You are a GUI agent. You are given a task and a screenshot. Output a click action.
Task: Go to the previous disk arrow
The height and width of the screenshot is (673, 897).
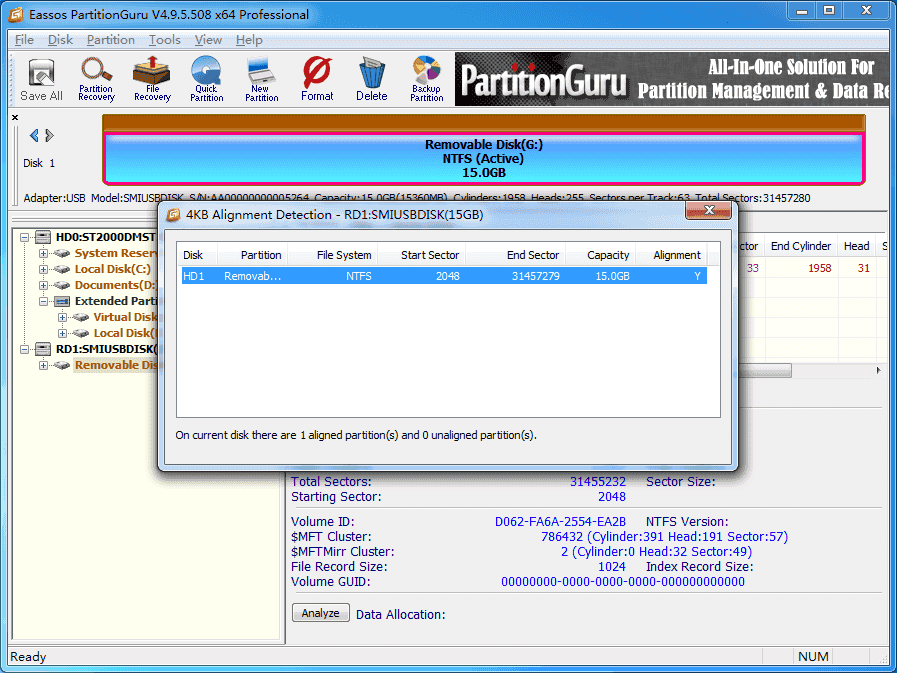click(34, 136)
